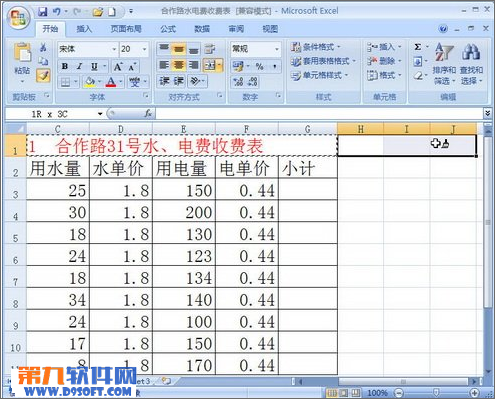Switch to Insert tab
Viewport: 495px width, 399px height.
[x=84, y=29]
